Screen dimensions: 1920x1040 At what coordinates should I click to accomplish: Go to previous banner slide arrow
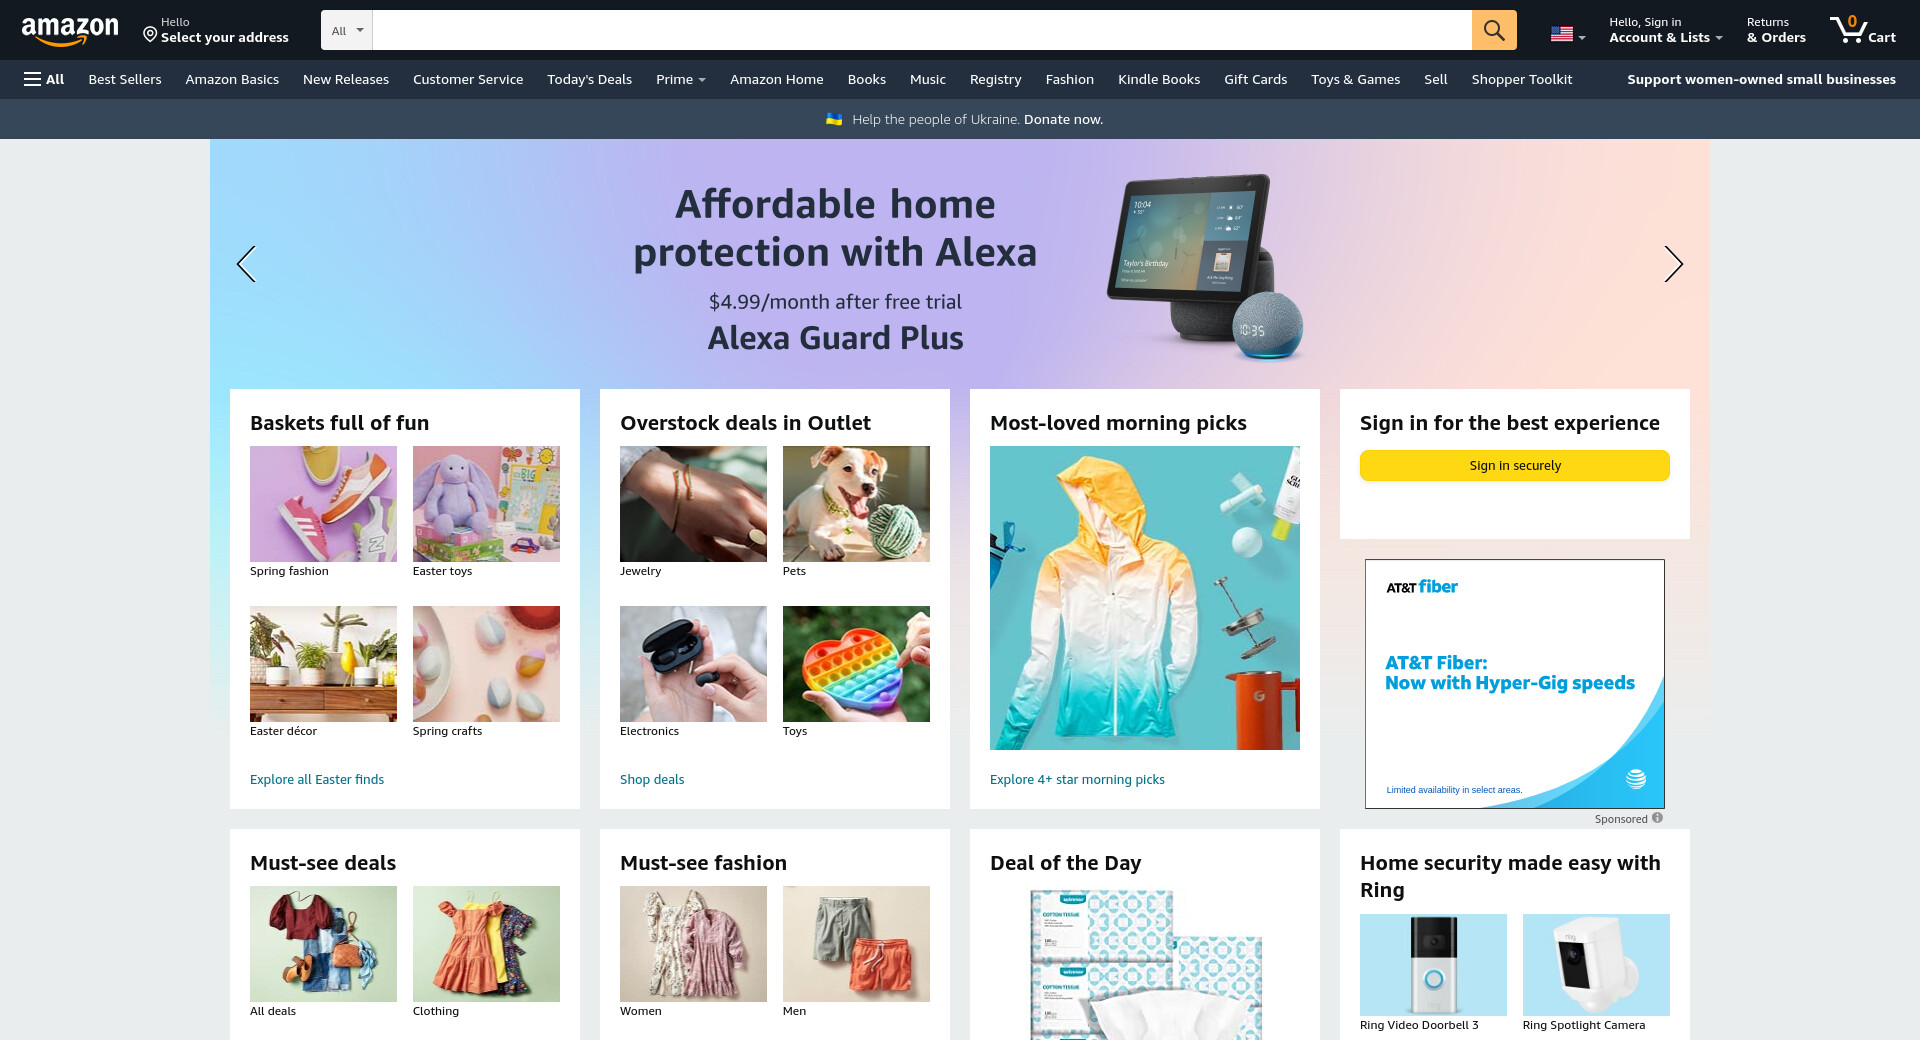pos(246,264)
